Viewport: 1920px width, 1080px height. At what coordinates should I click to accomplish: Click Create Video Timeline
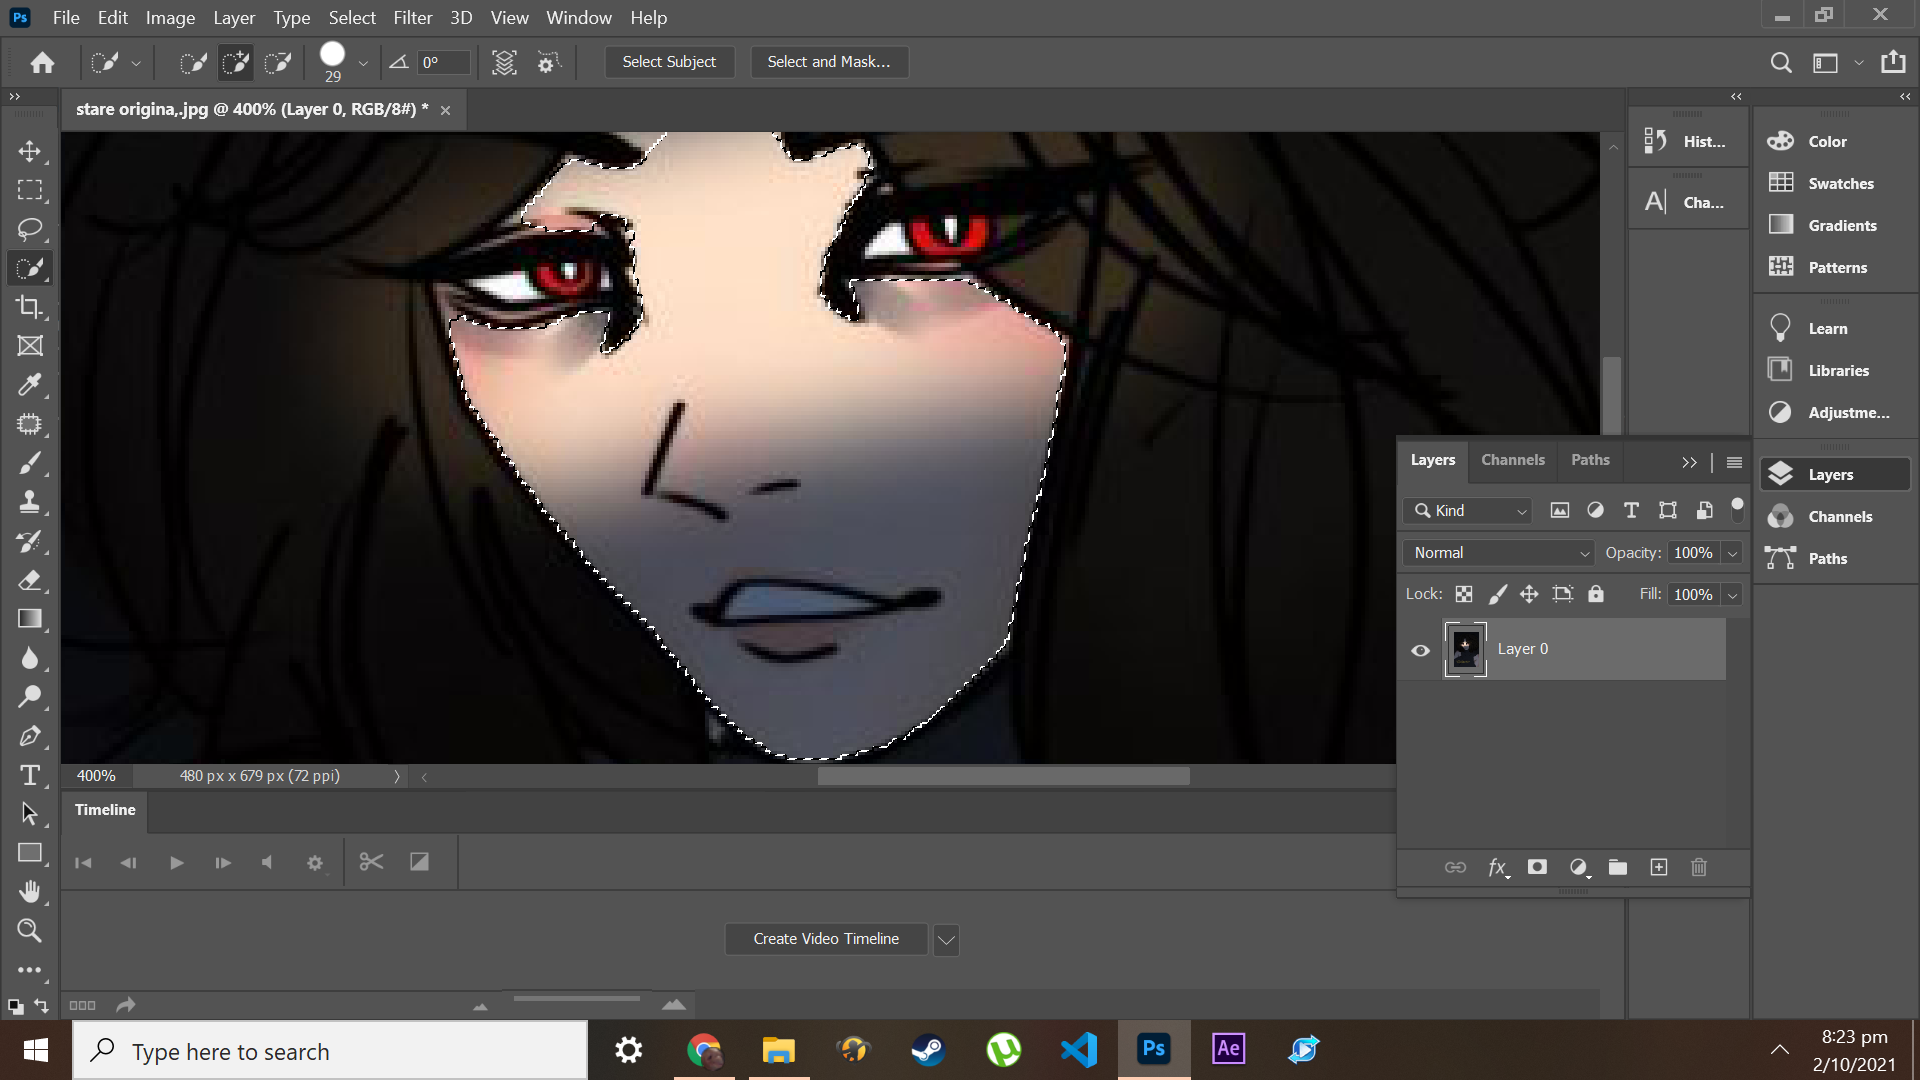point(825,938)
